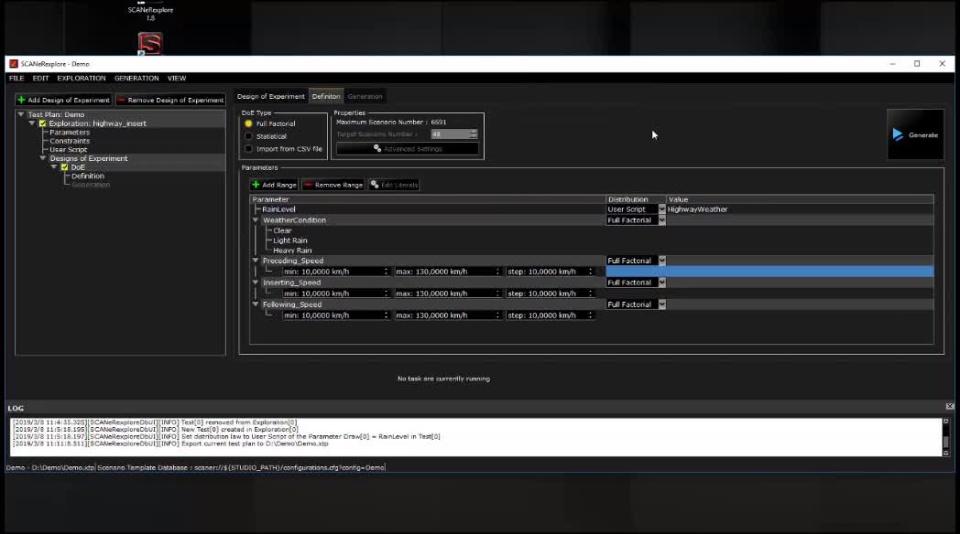
Task: Toggle the Exploration: highway_insert checkbox
Action: tap(43, 124)
